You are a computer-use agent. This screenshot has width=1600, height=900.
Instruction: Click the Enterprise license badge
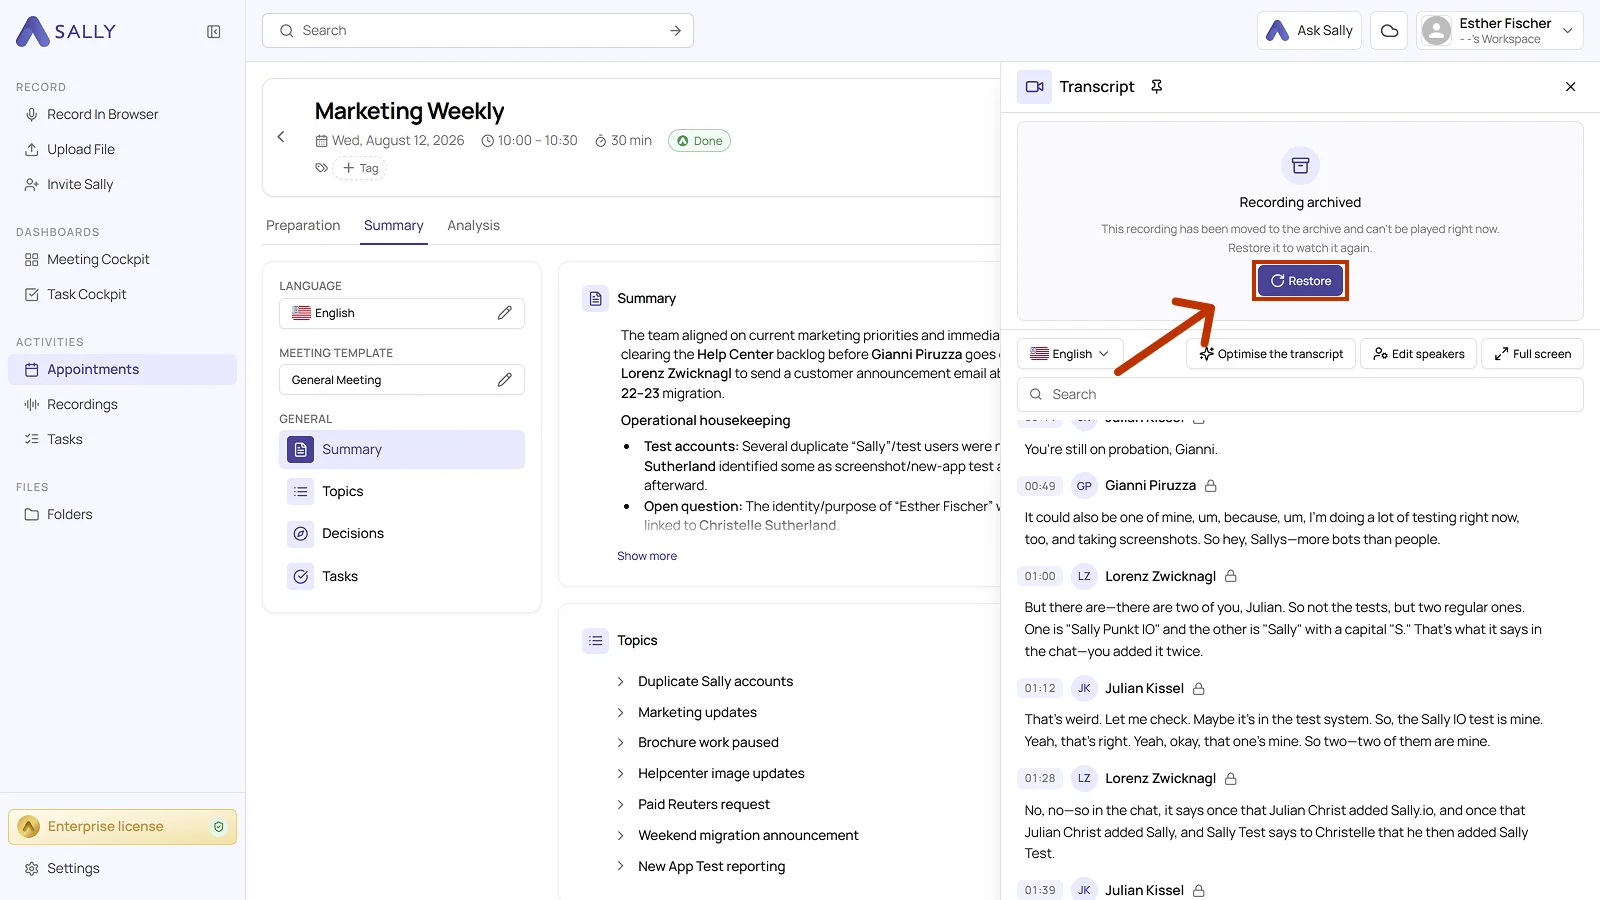coord(122,827)
